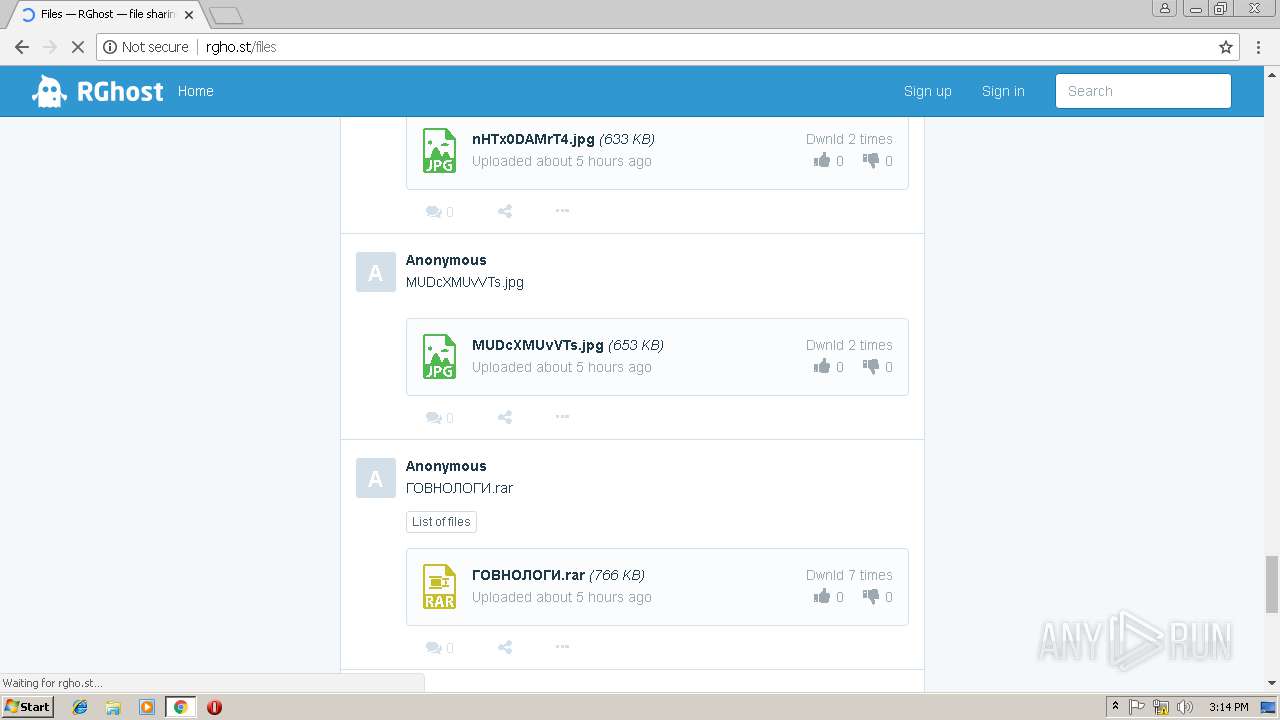Click the avatar of MUDcXMUvVTs.jpg post
Image resolution: width=1280 pixels, height=720 pixels.
(375, 272)
